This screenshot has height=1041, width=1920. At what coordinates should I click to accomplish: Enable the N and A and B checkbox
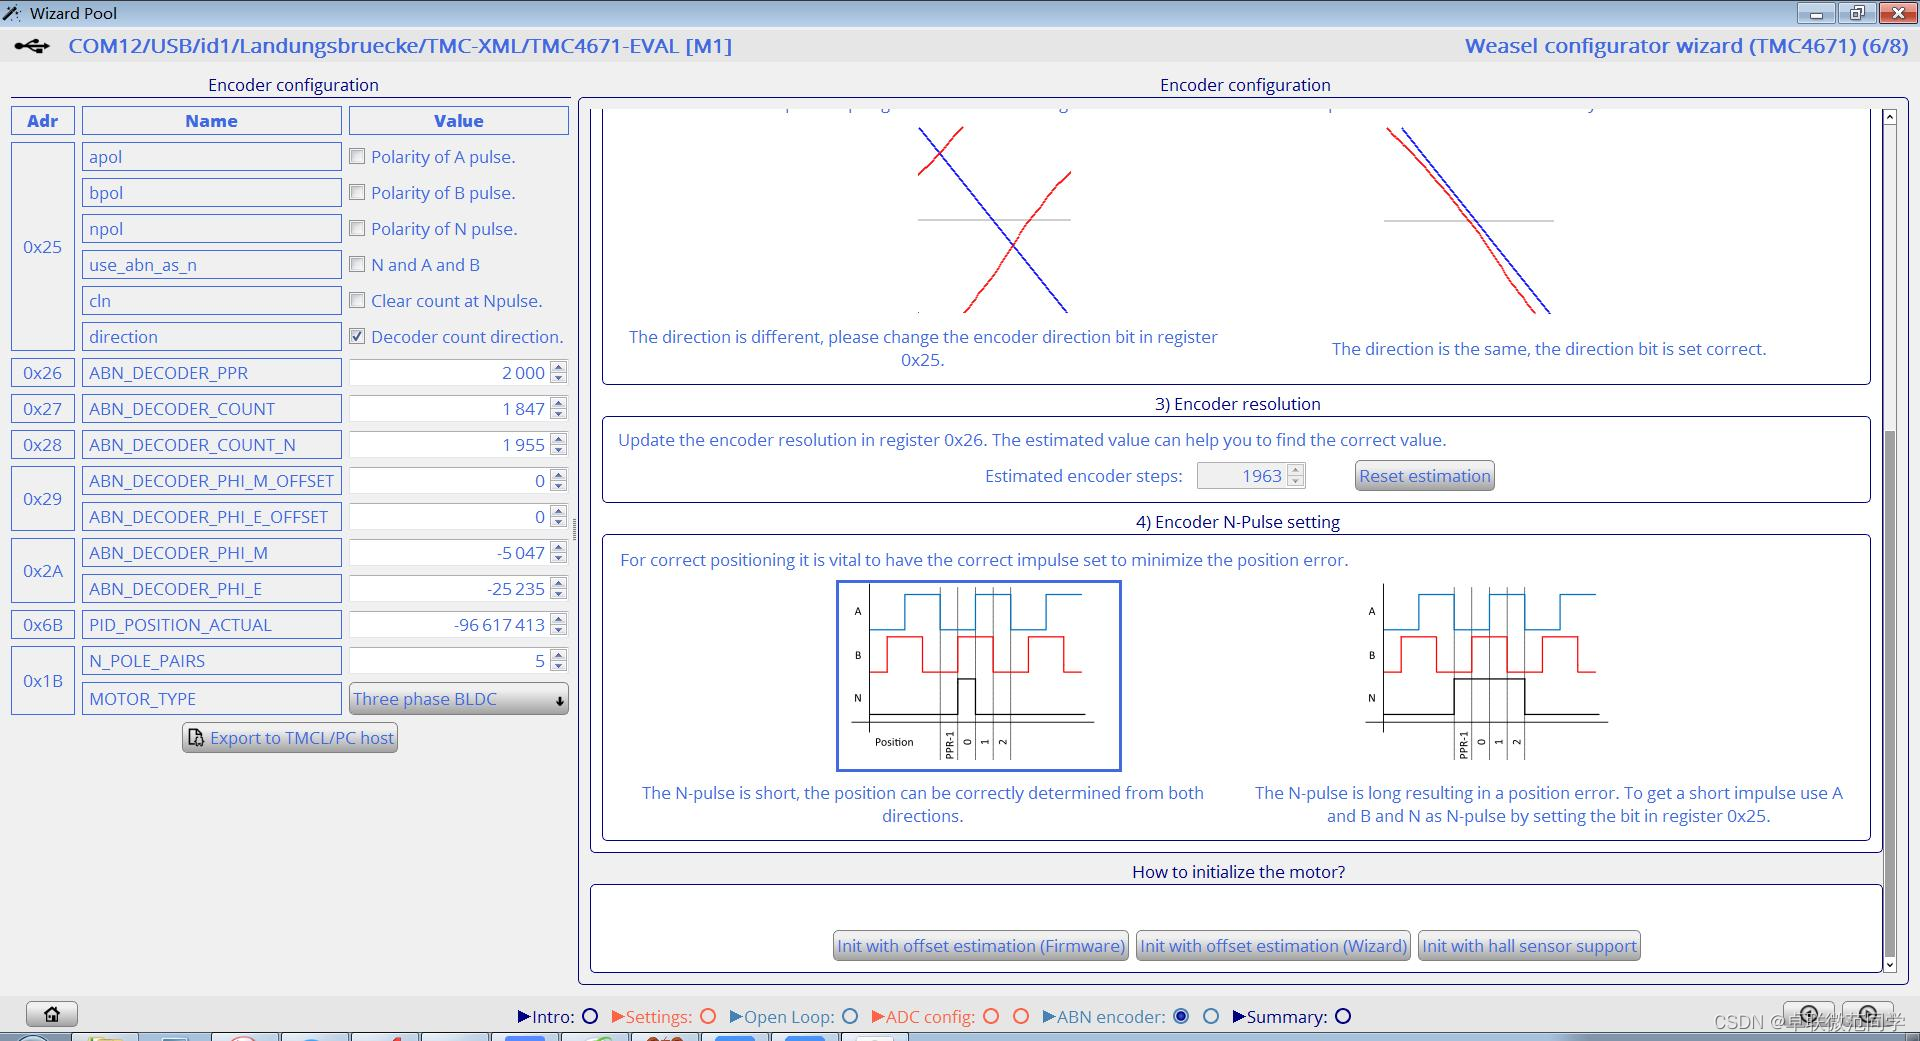pyautogui.click(x=357, y=264)
